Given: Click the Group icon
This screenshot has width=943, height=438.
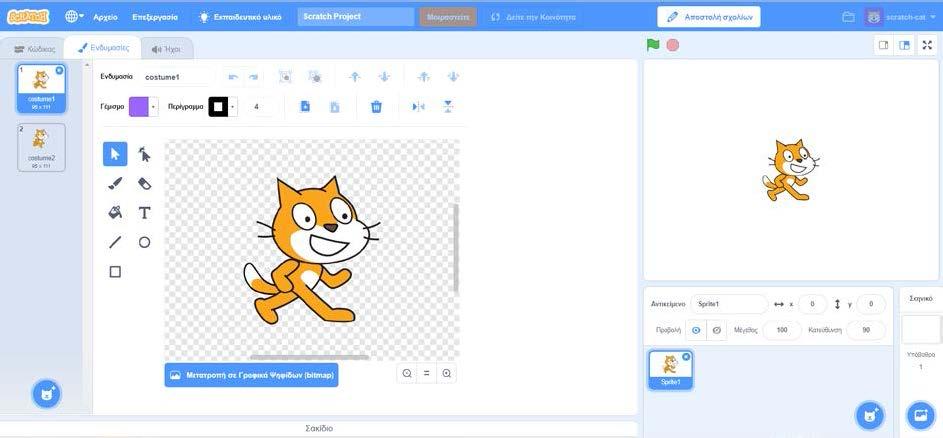Looking at the screenshot, I should [285, 76].
